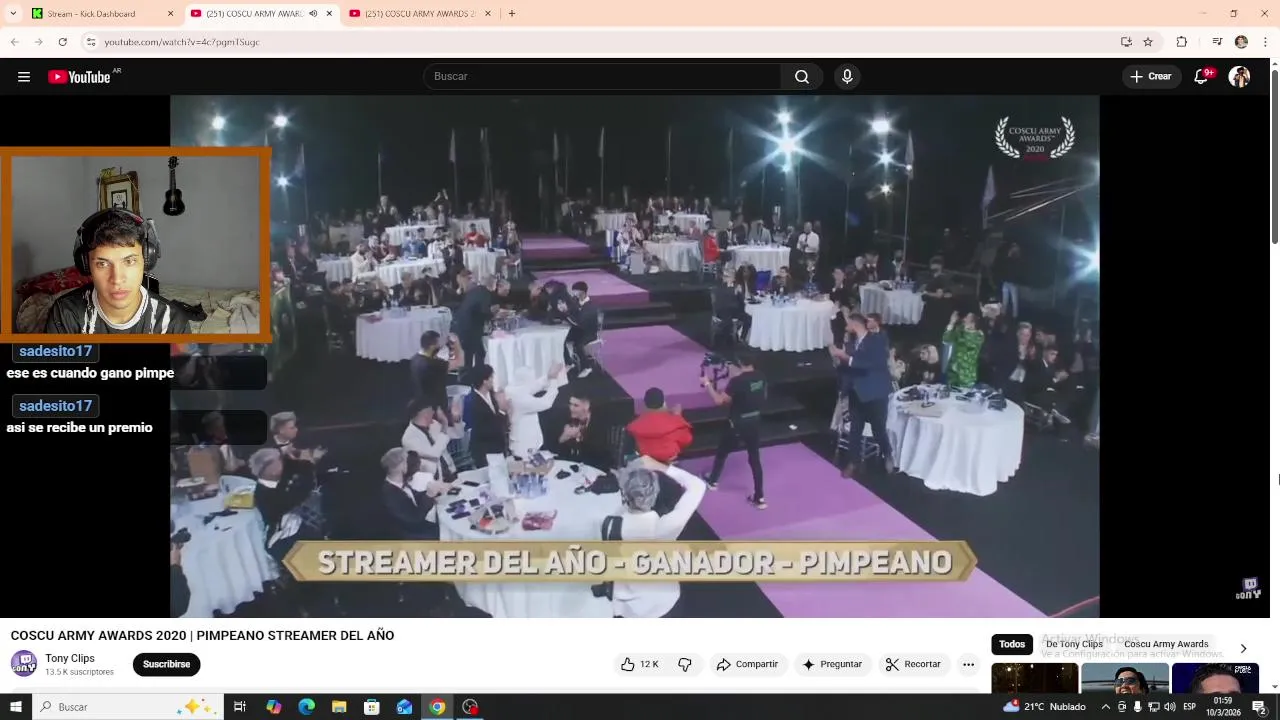View site information icon beside URL
This screenshot has height=720, width=1280.
click(90, 42)
